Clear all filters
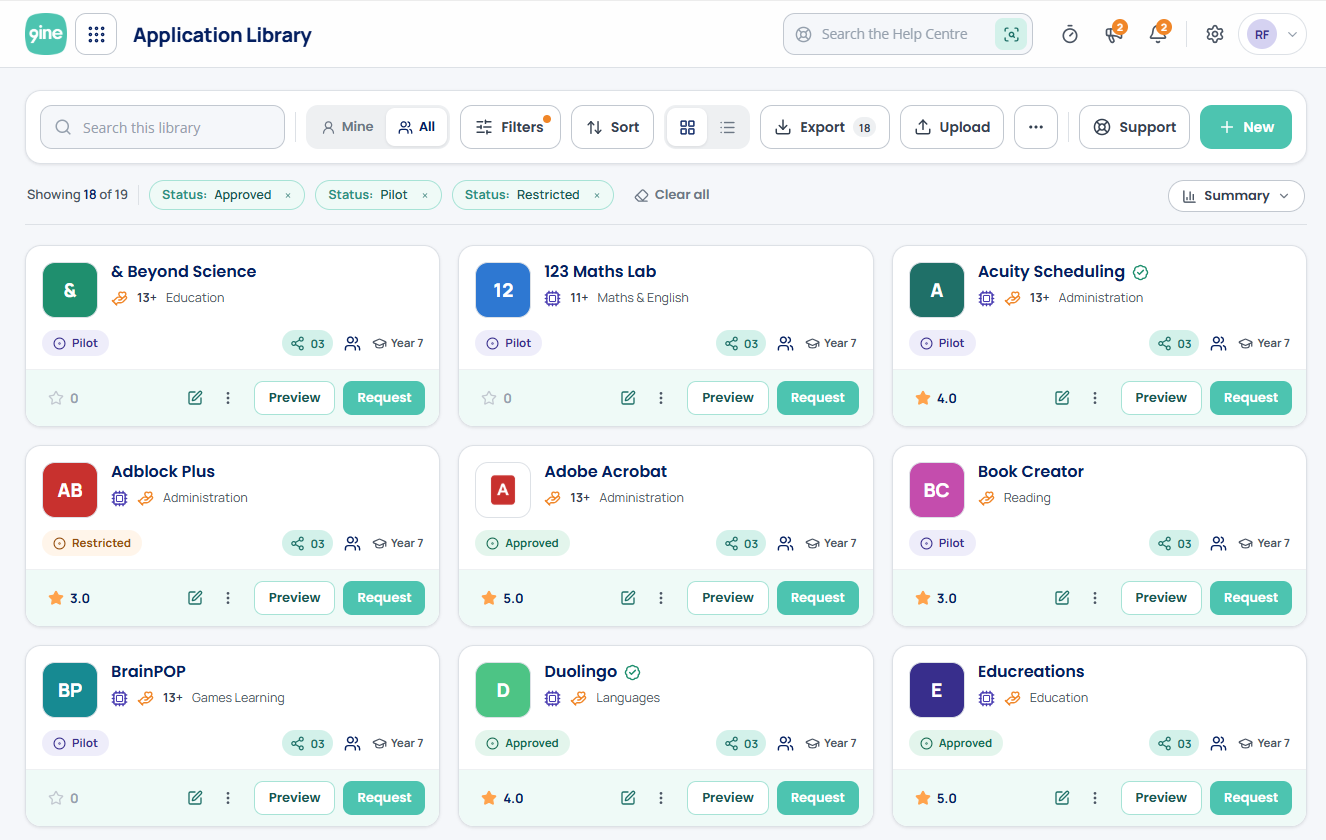 pos(672,195)
